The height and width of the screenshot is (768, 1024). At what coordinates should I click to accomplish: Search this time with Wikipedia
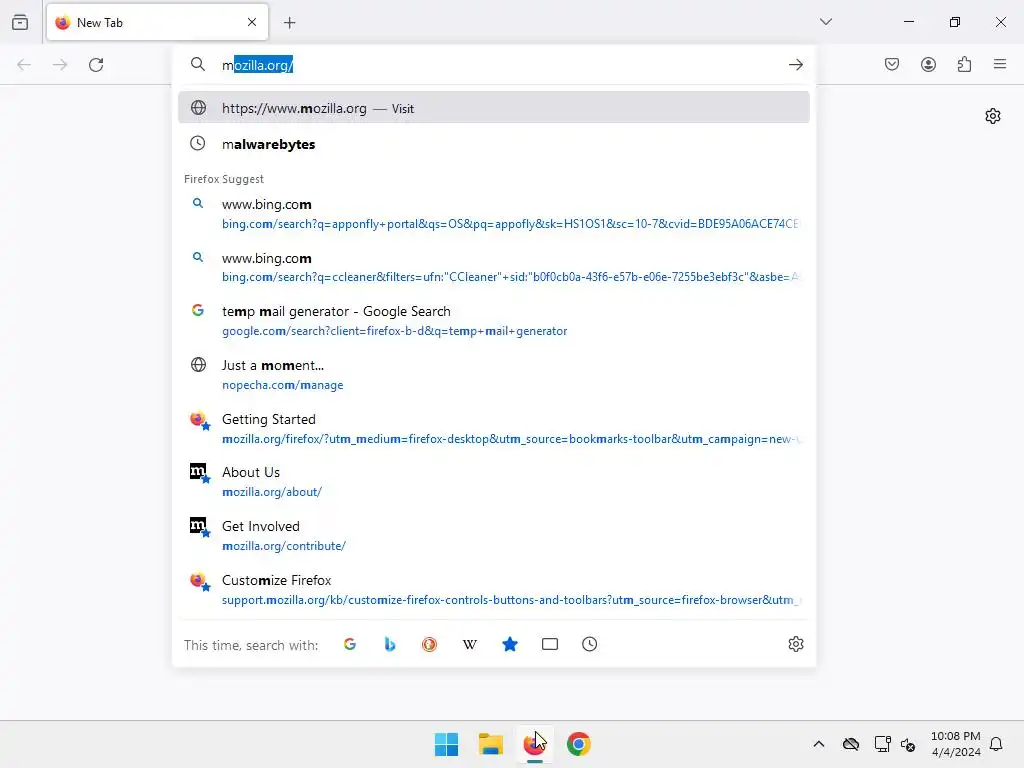[x=470, y=645]
